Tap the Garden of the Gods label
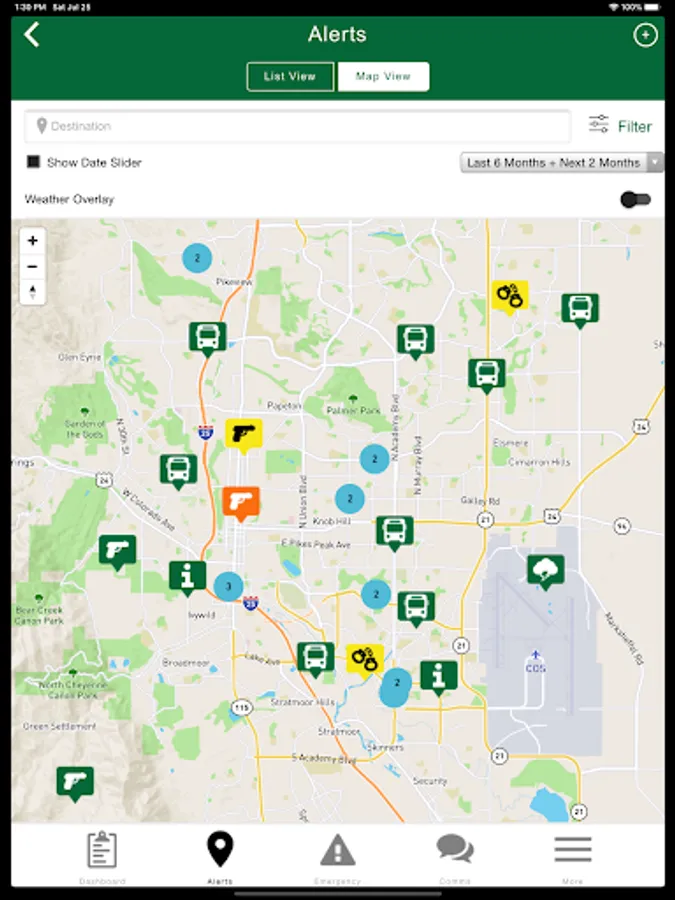The height and width of the screenshot is (900, 675). (84, 429)
